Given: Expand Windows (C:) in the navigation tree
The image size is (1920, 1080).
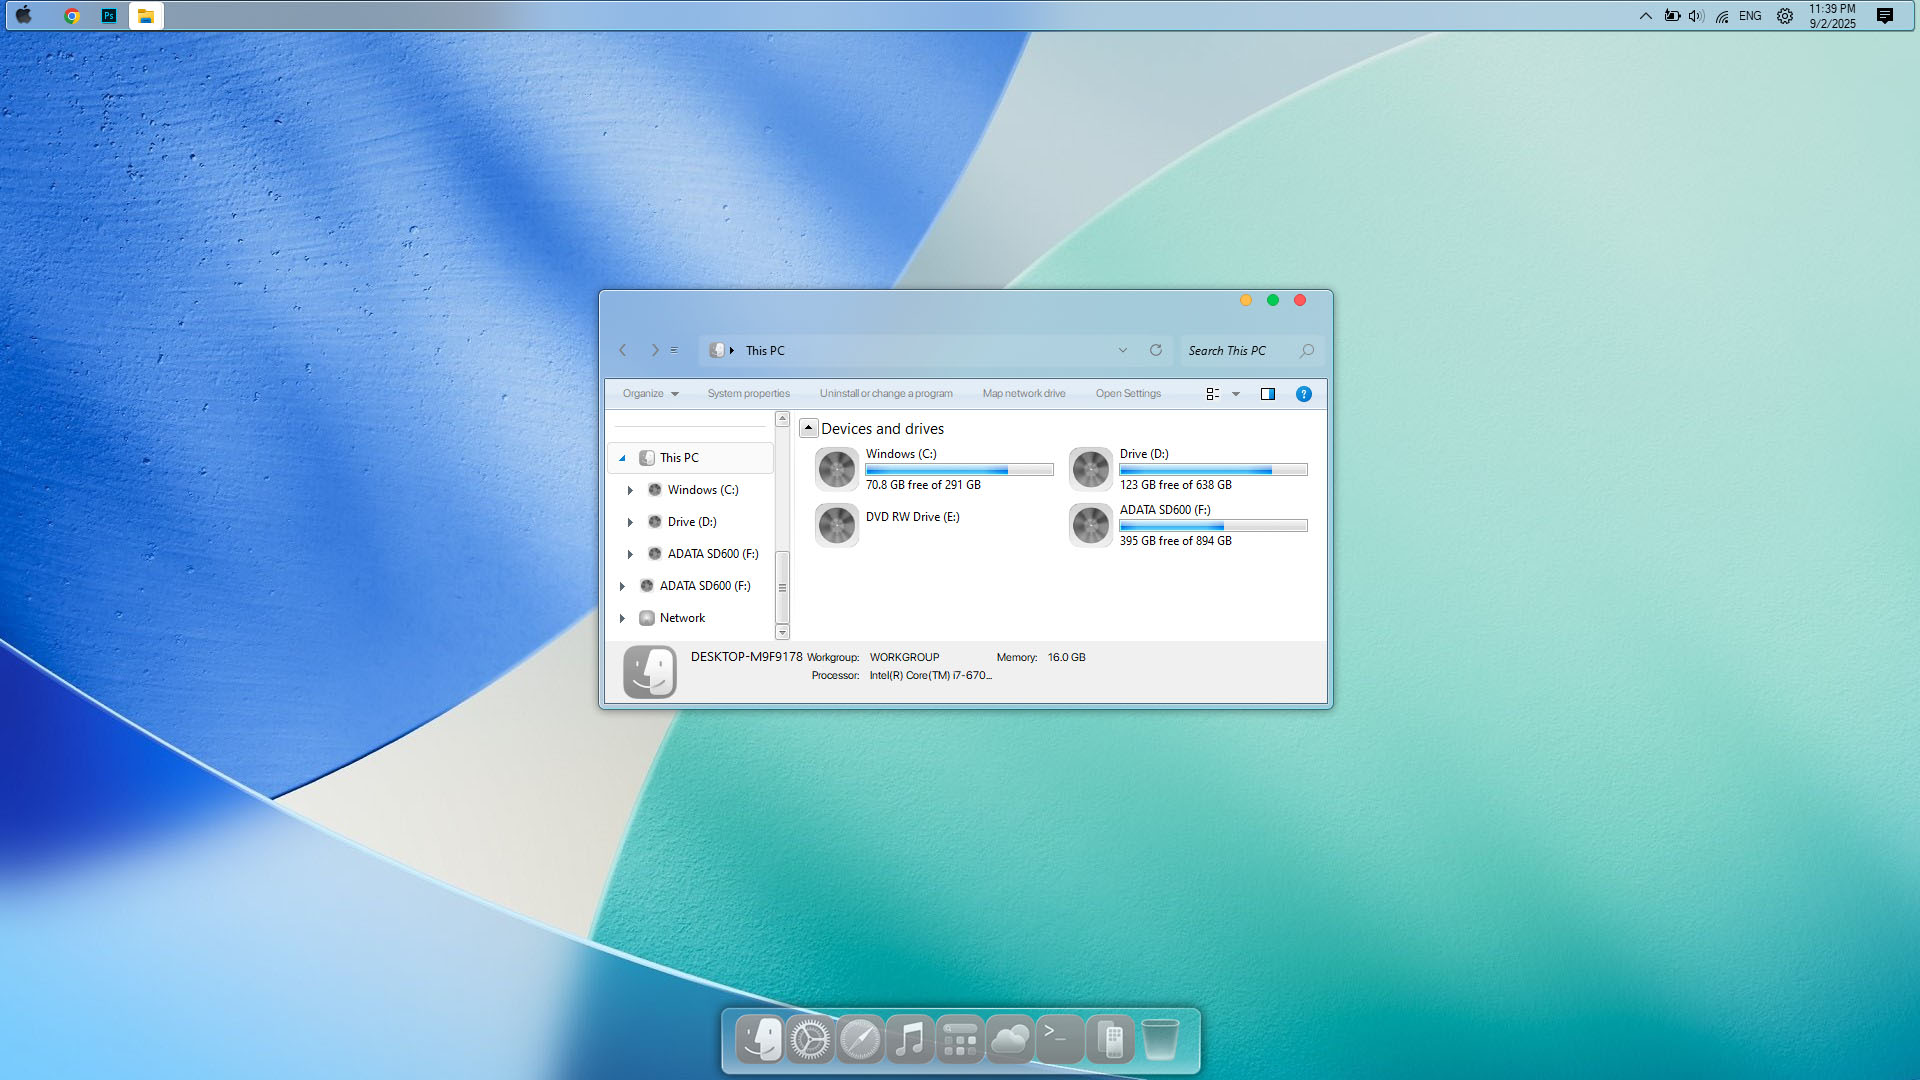Looking at the screenshot, I should coord(630,490).
